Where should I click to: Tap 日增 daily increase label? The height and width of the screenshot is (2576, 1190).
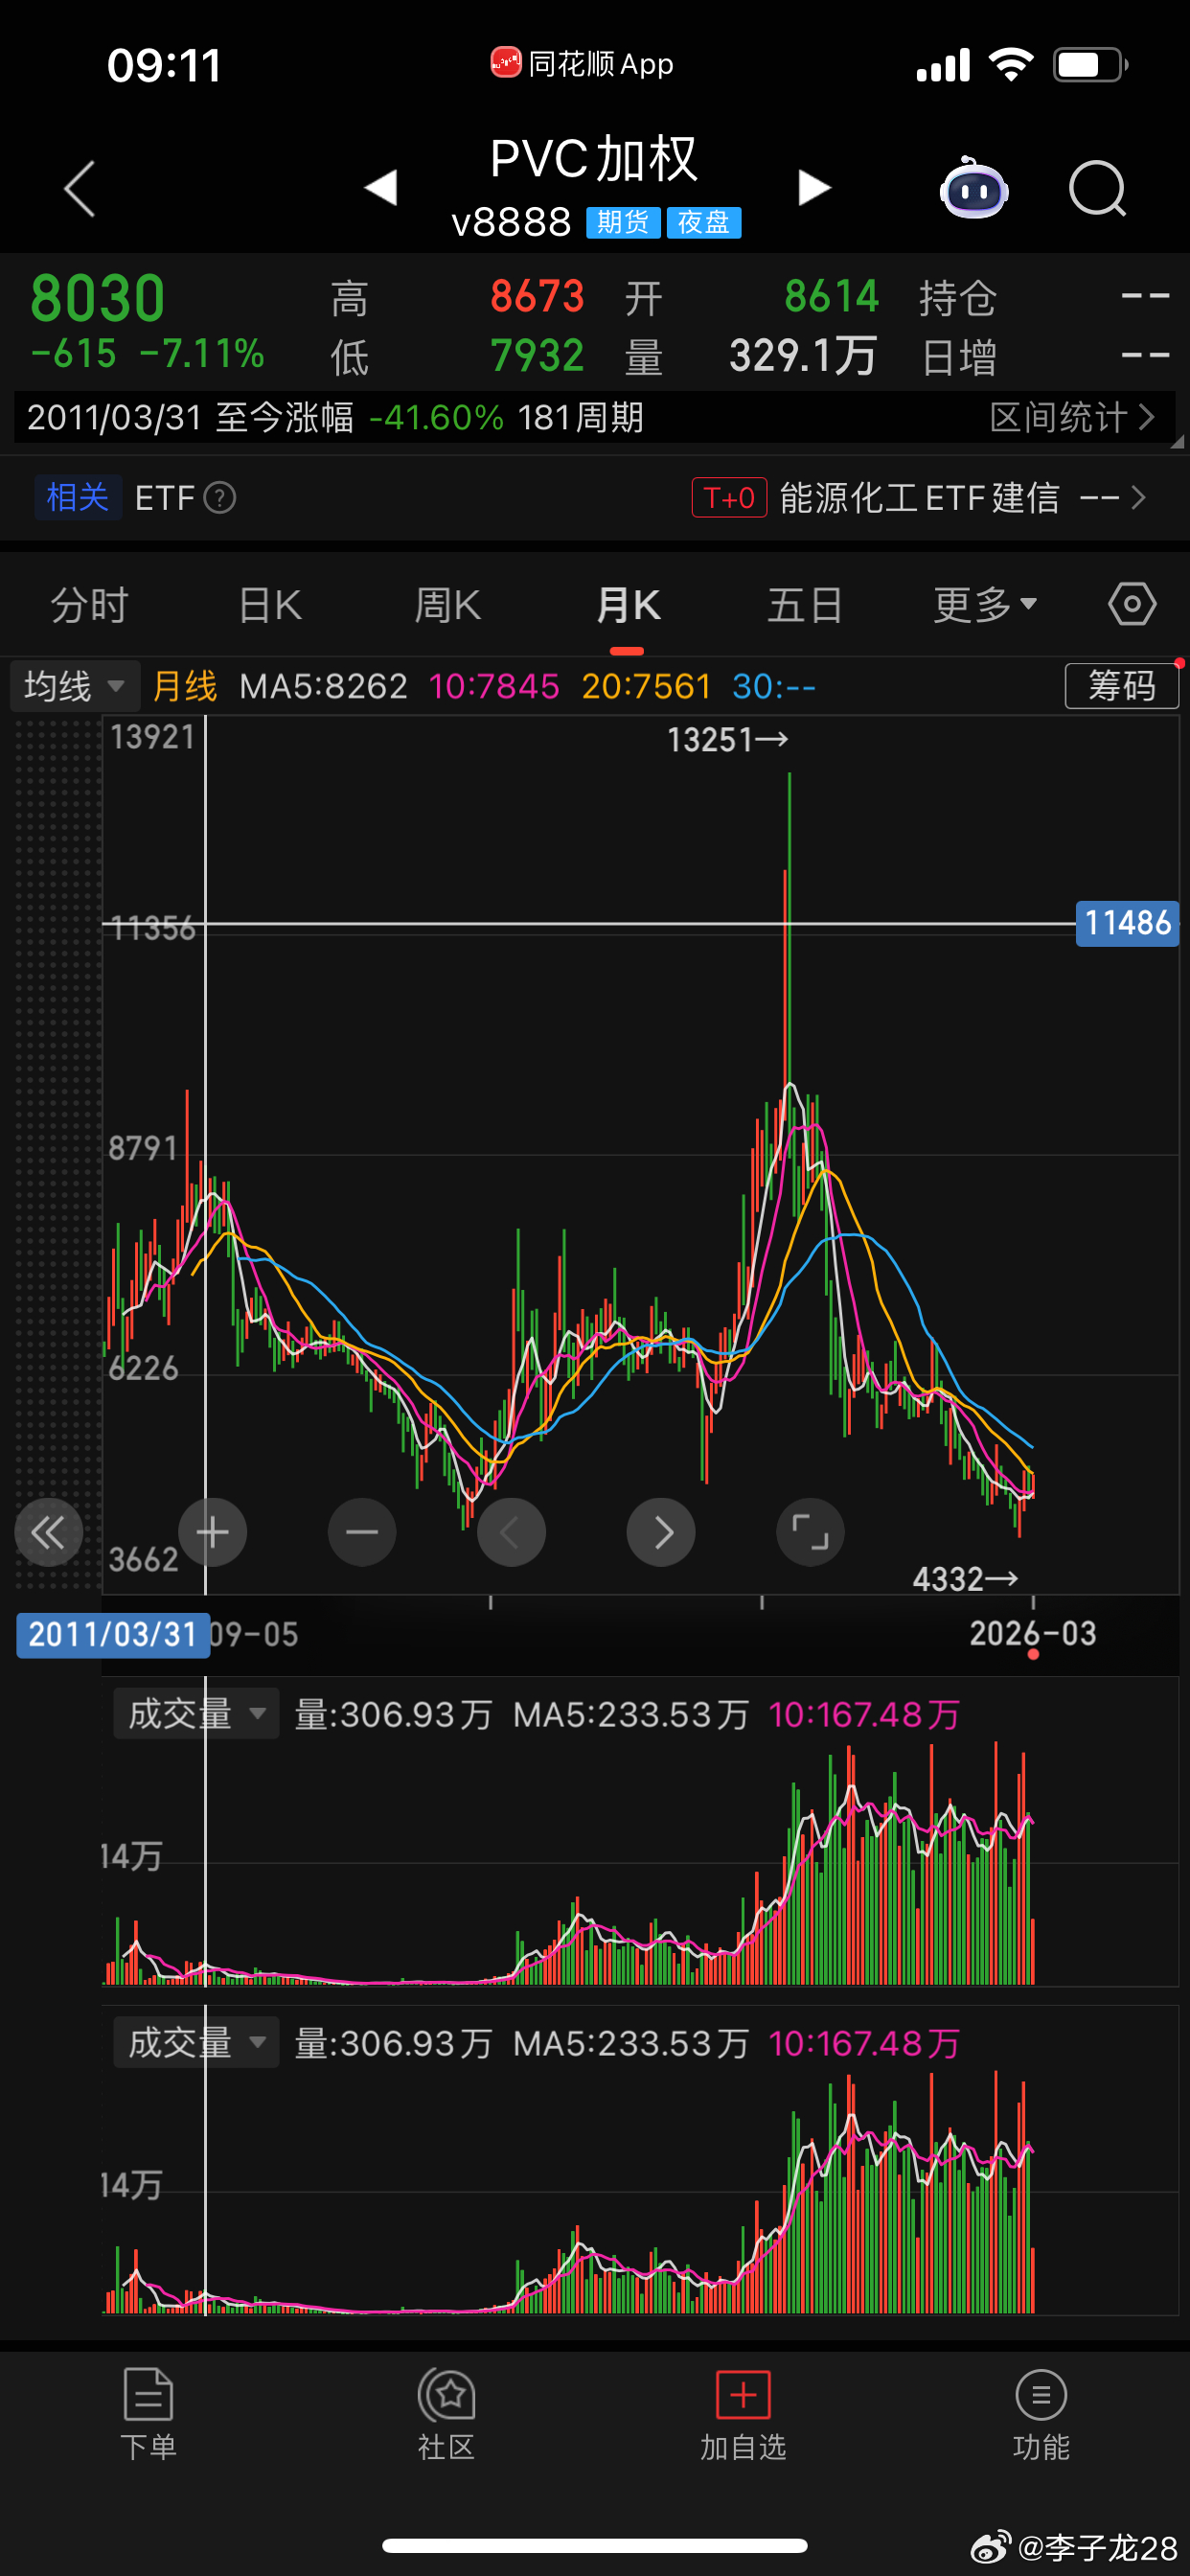(958, 357)
